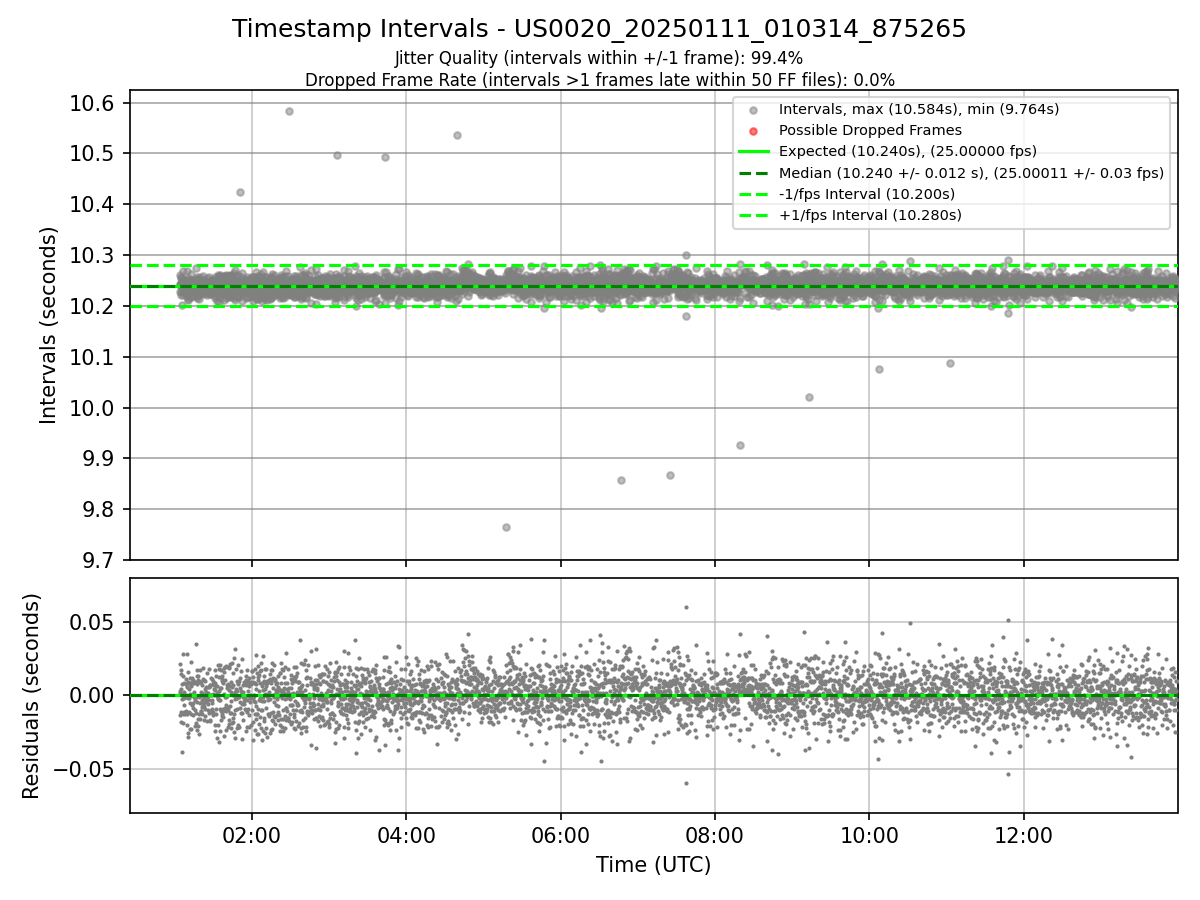
Task: Select legend entry 'Intervals, max (10.584s), min (9.764s)'
Action: coord(919,109)
